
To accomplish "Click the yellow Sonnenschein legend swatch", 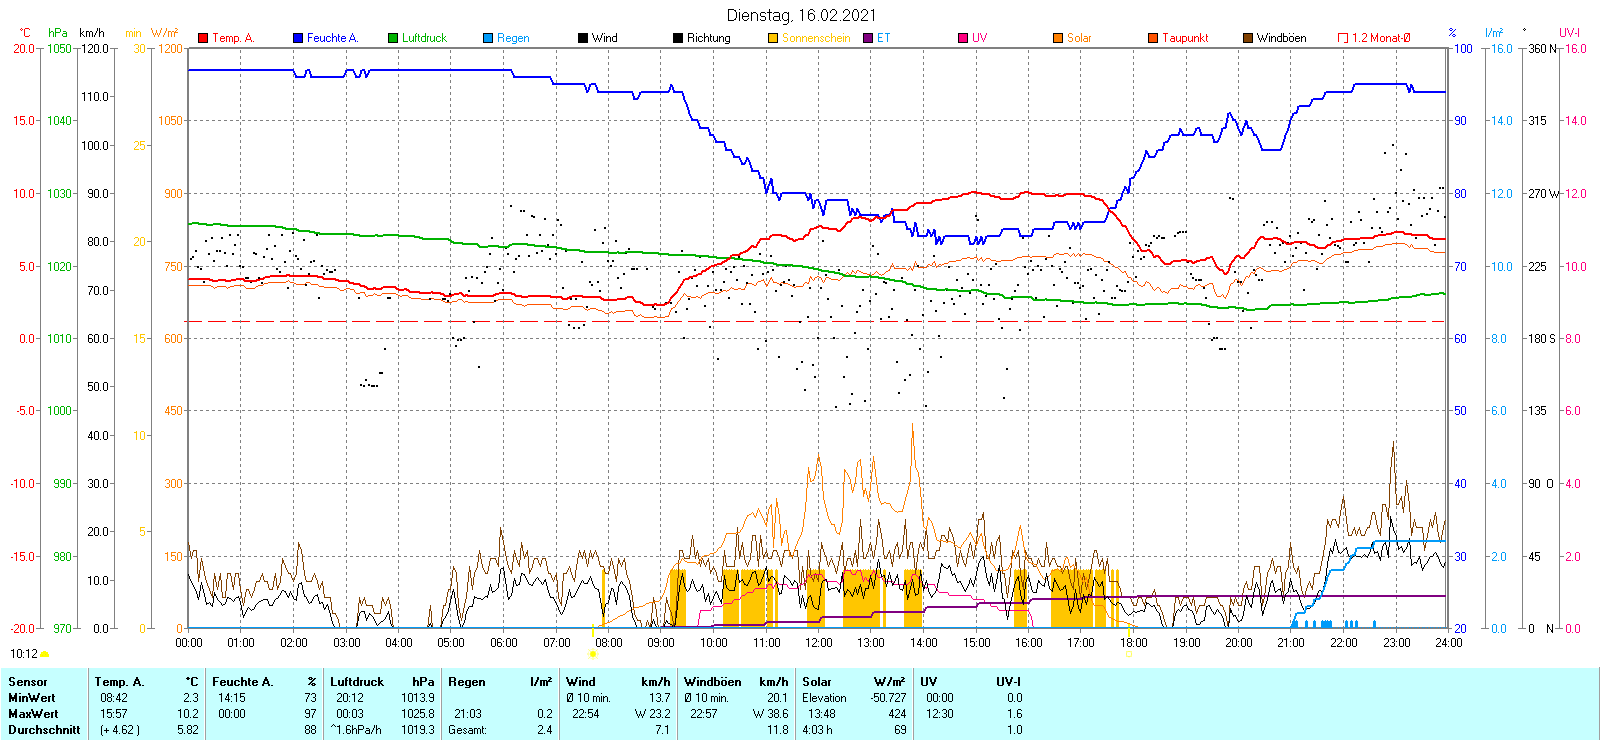I will tap(773, 38).
